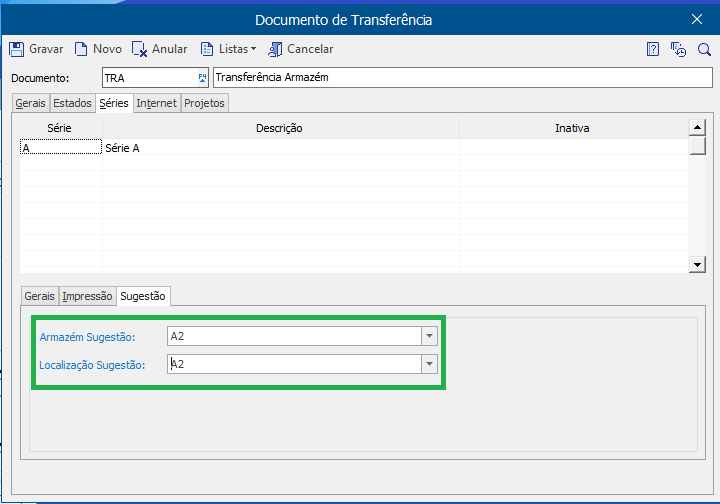Click the magnifier search icon
720x504 pixels.
704,49
